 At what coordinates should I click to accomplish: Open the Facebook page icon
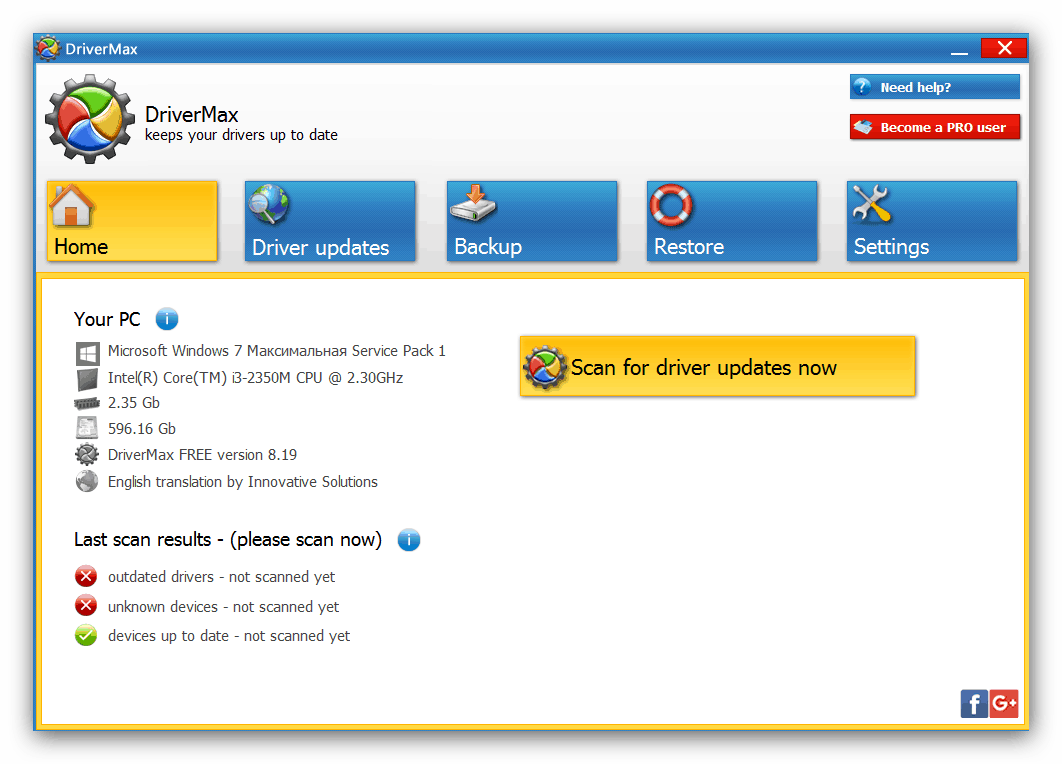point(973,703)
